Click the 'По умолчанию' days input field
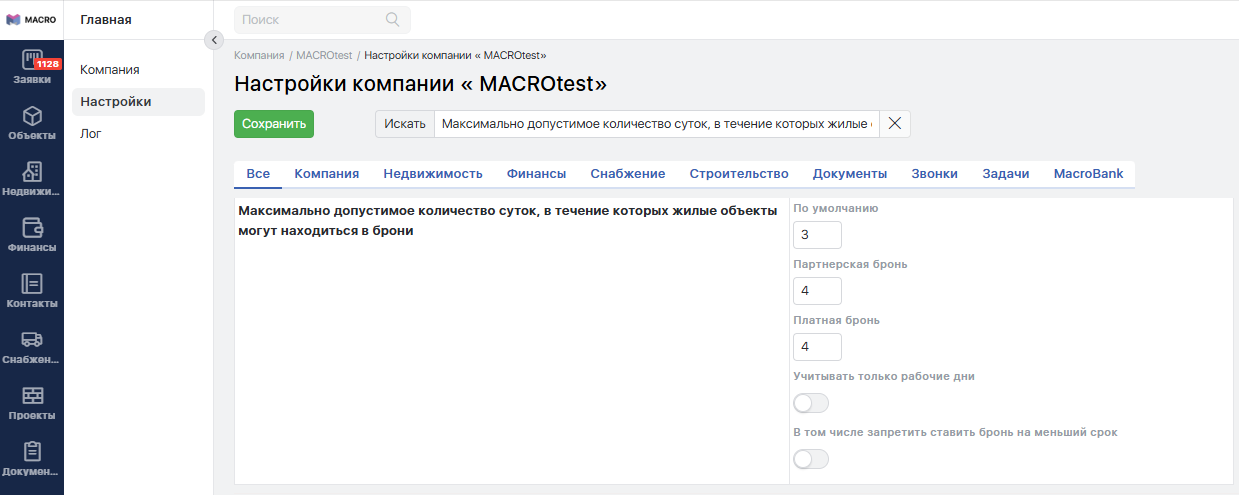The width and height of the screenshot is (1239, 495). coord(817,235)
